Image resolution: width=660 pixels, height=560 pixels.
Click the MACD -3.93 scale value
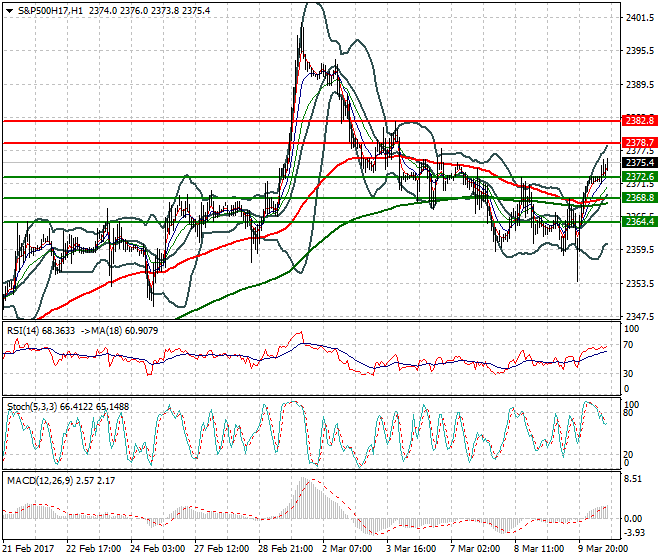tap(634, 533)
